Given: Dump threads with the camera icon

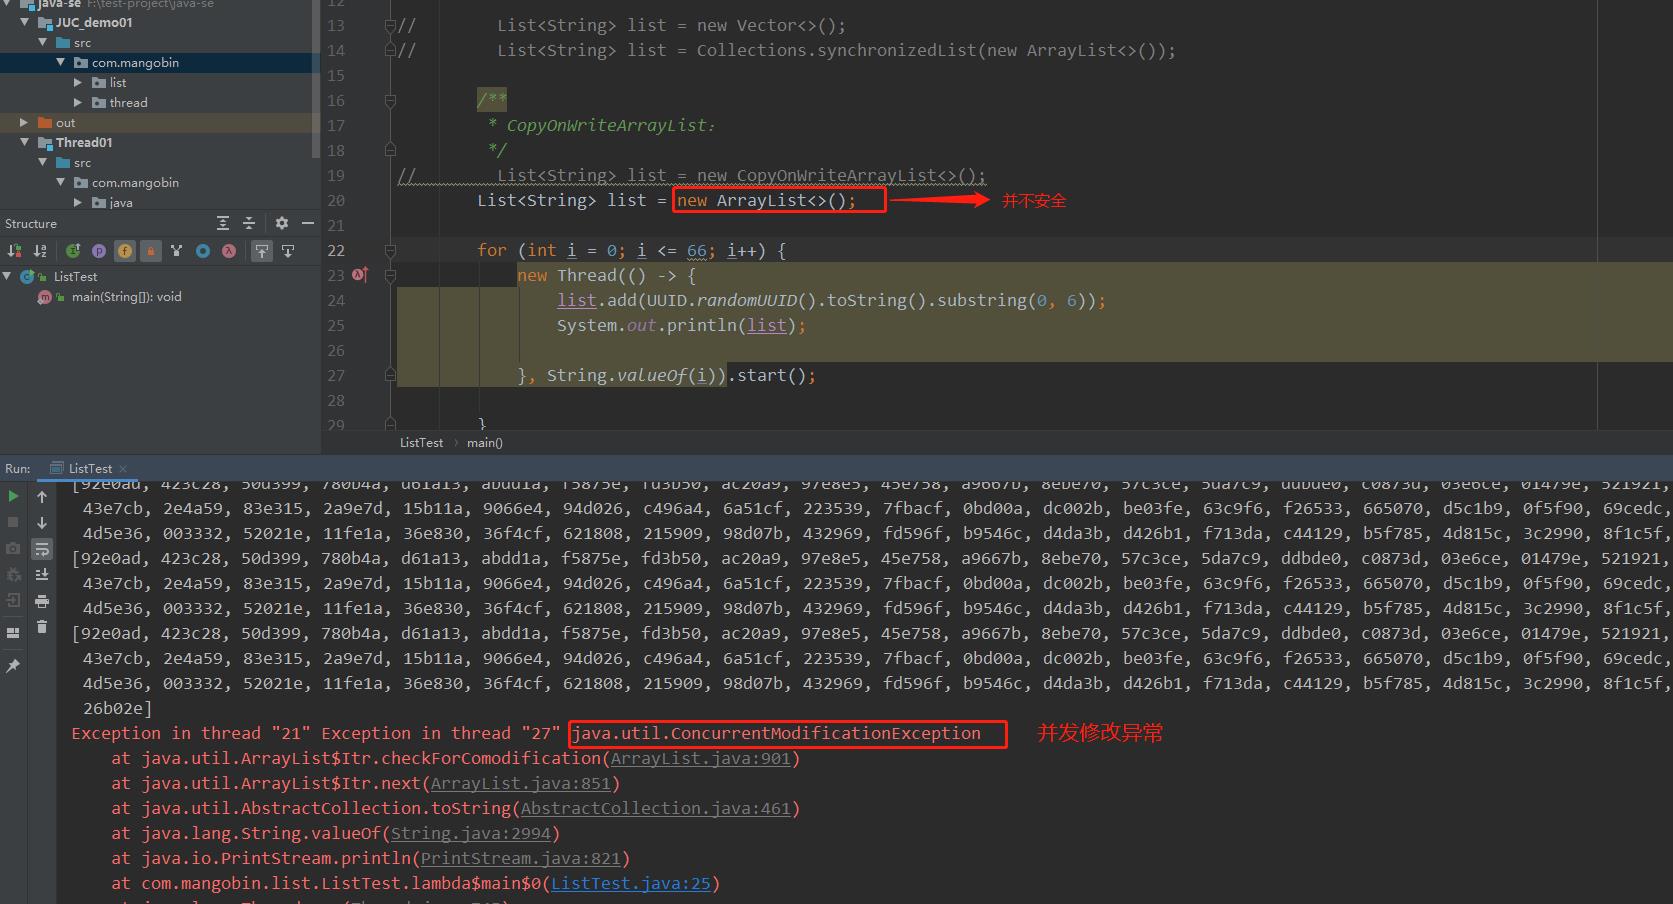Looking at the screenshot, I should click(13, 548).
